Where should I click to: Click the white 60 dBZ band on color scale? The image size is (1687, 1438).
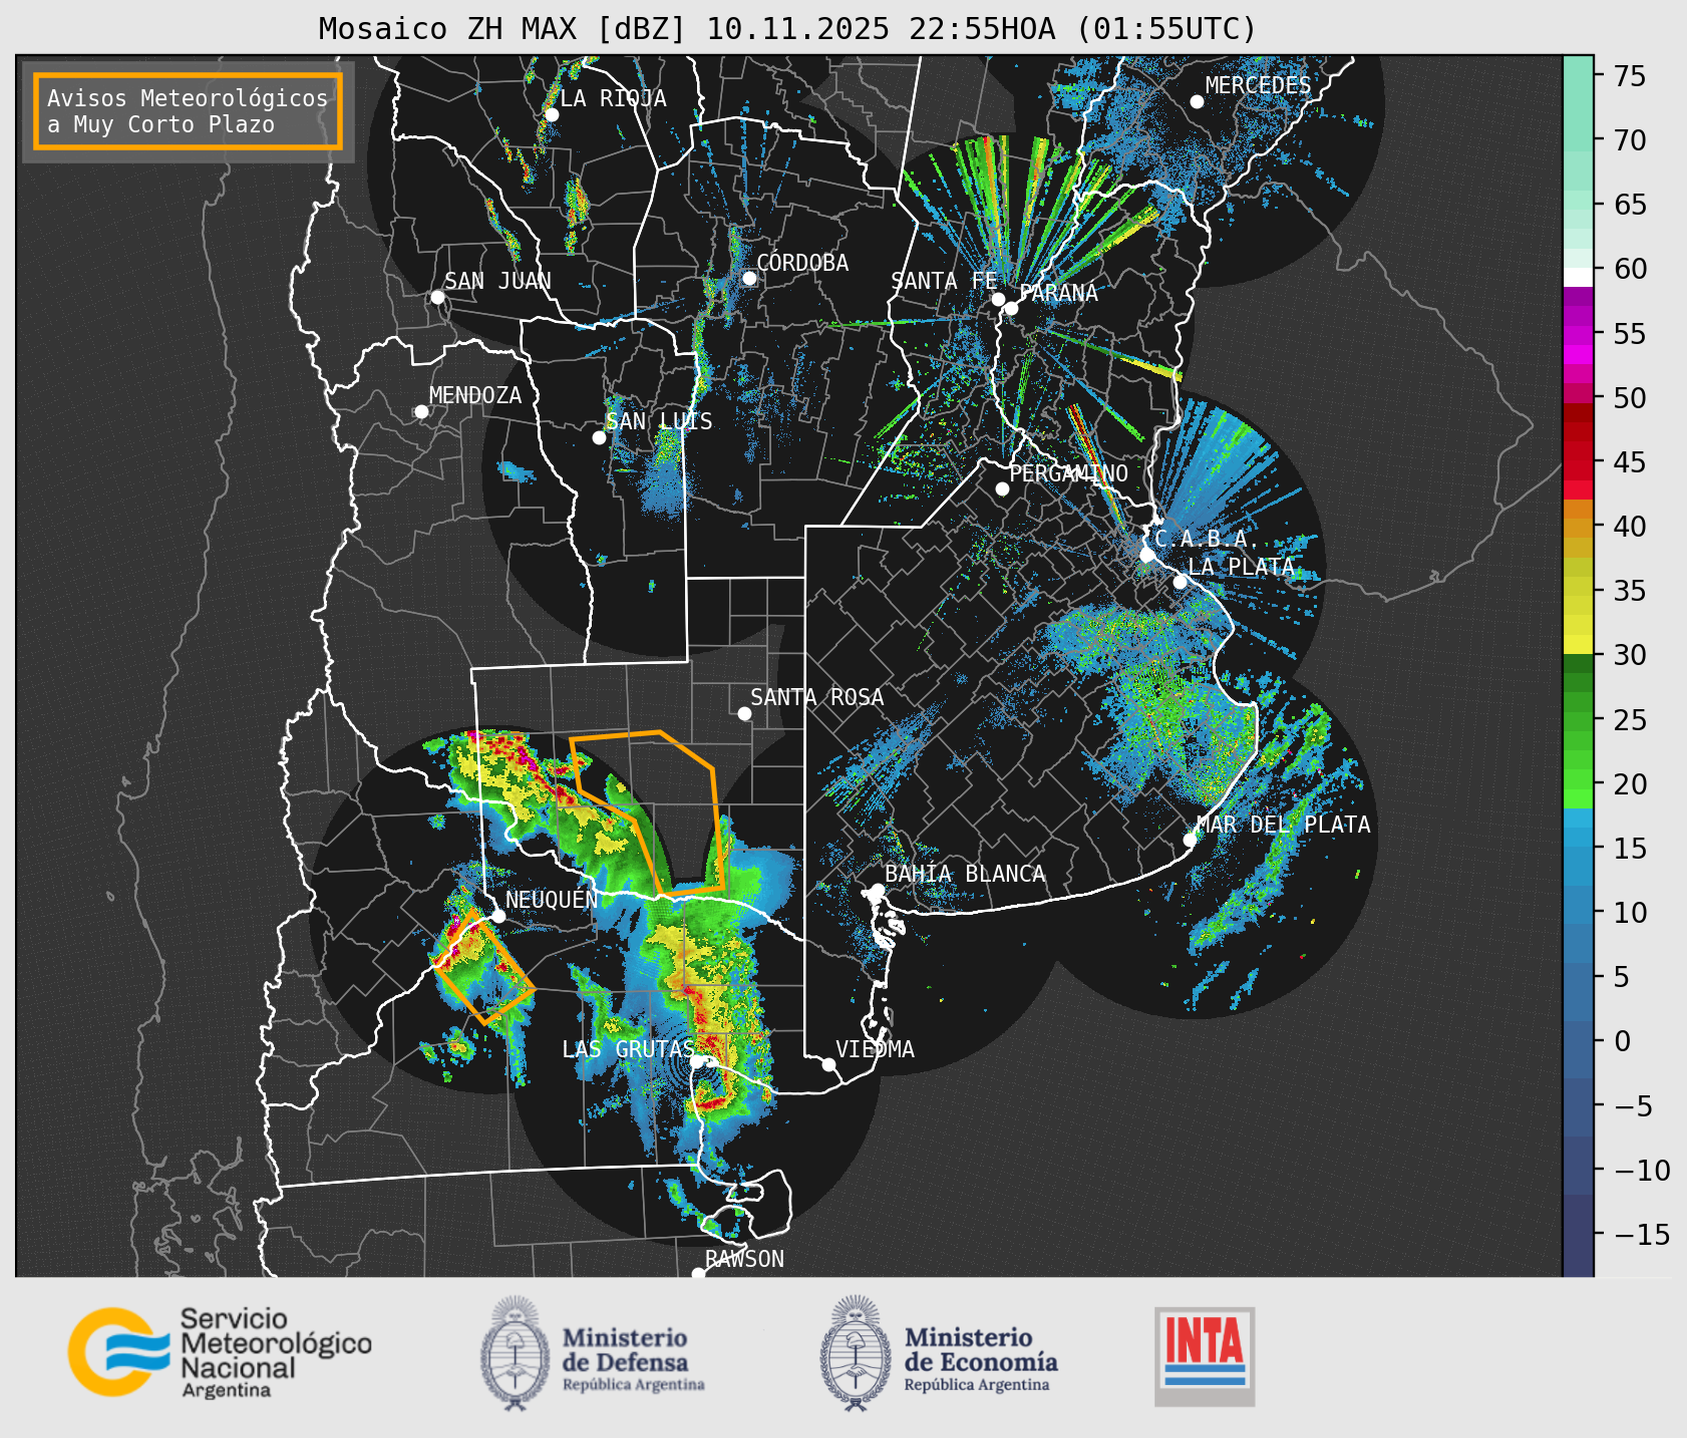click(x=1578, y=276)
